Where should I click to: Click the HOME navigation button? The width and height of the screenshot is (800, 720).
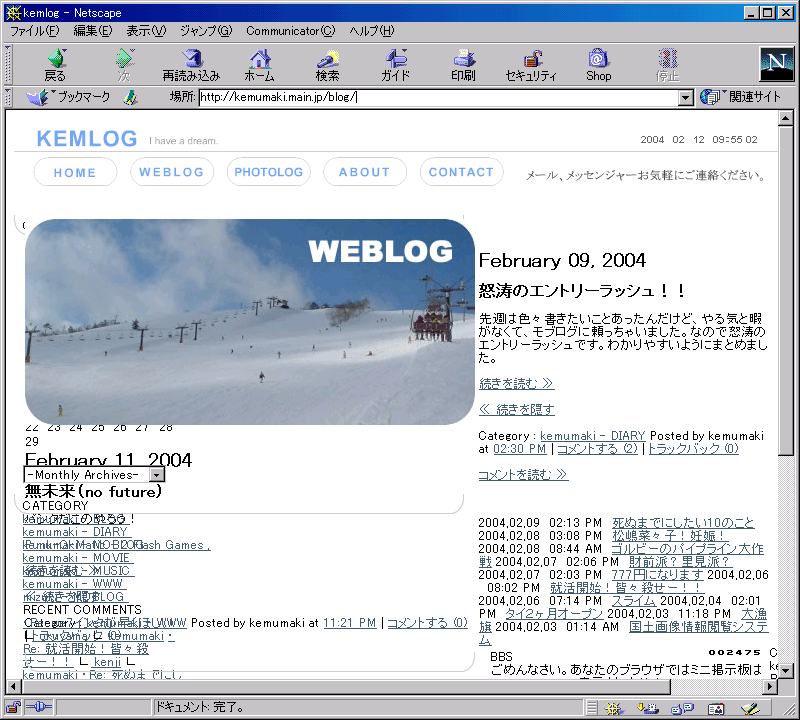75,172
